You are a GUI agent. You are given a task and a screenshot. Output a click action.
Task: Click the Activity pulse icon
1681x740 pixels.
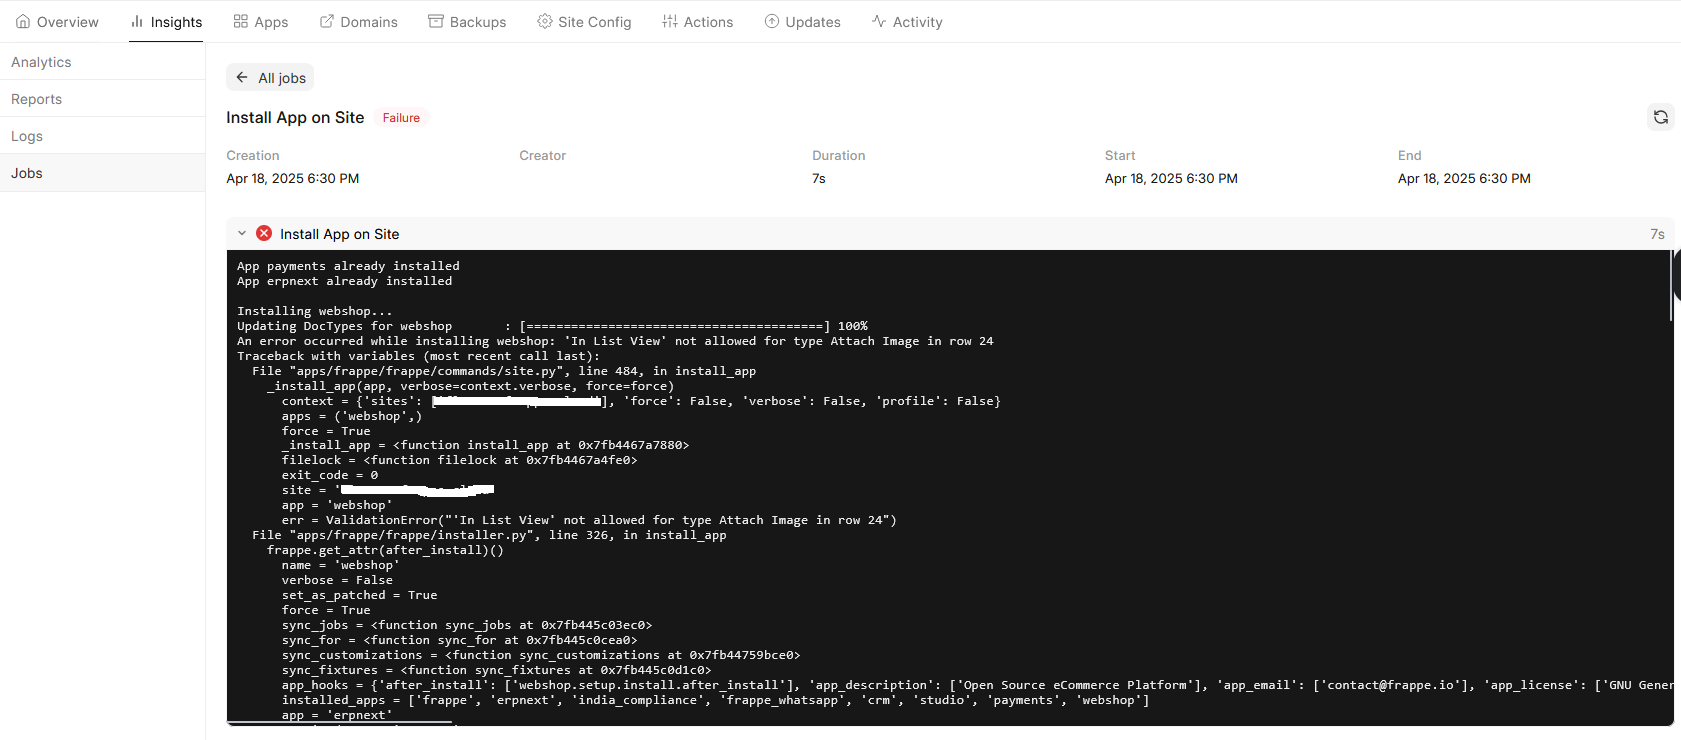click(879, 21)
